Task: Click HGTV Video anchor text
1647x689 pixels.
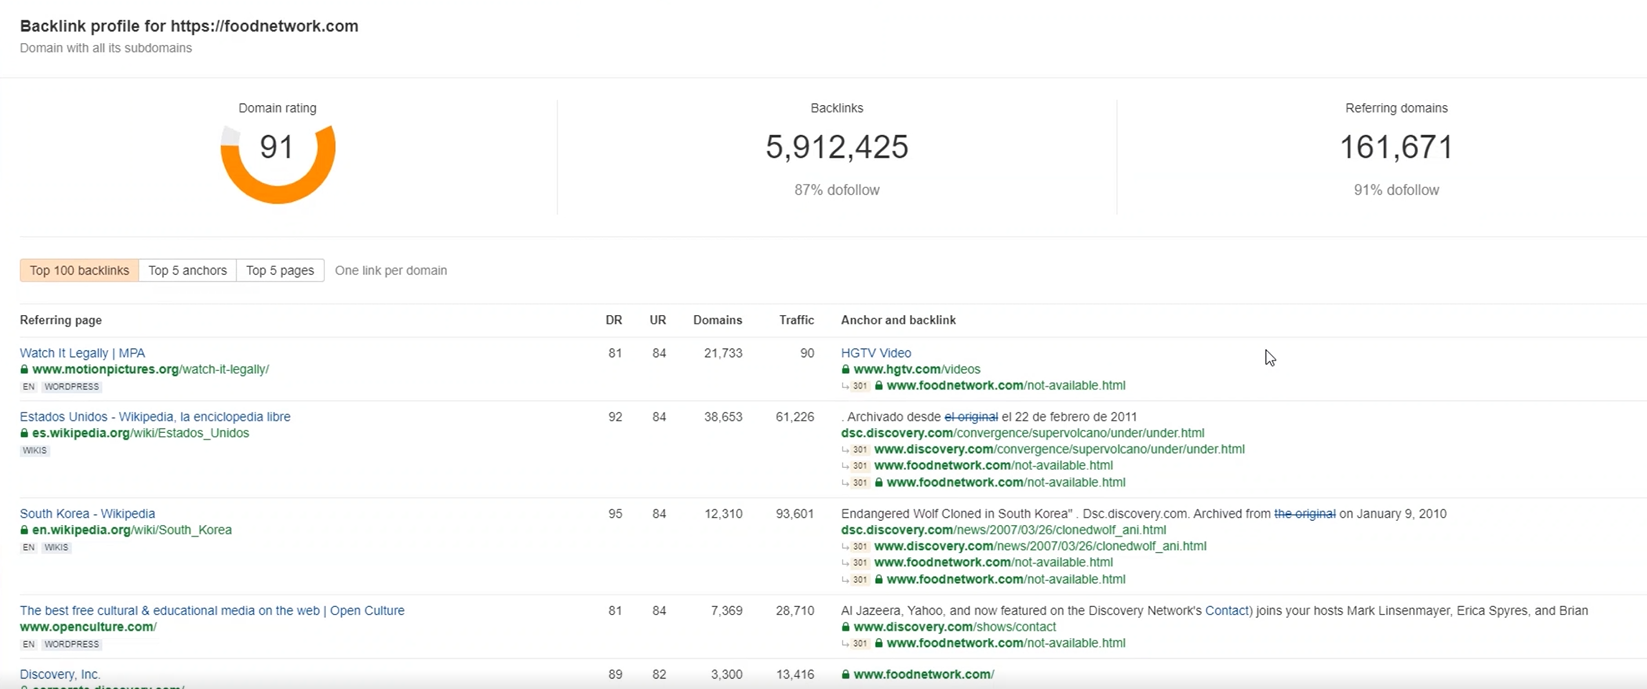Action: click(876, 353)
